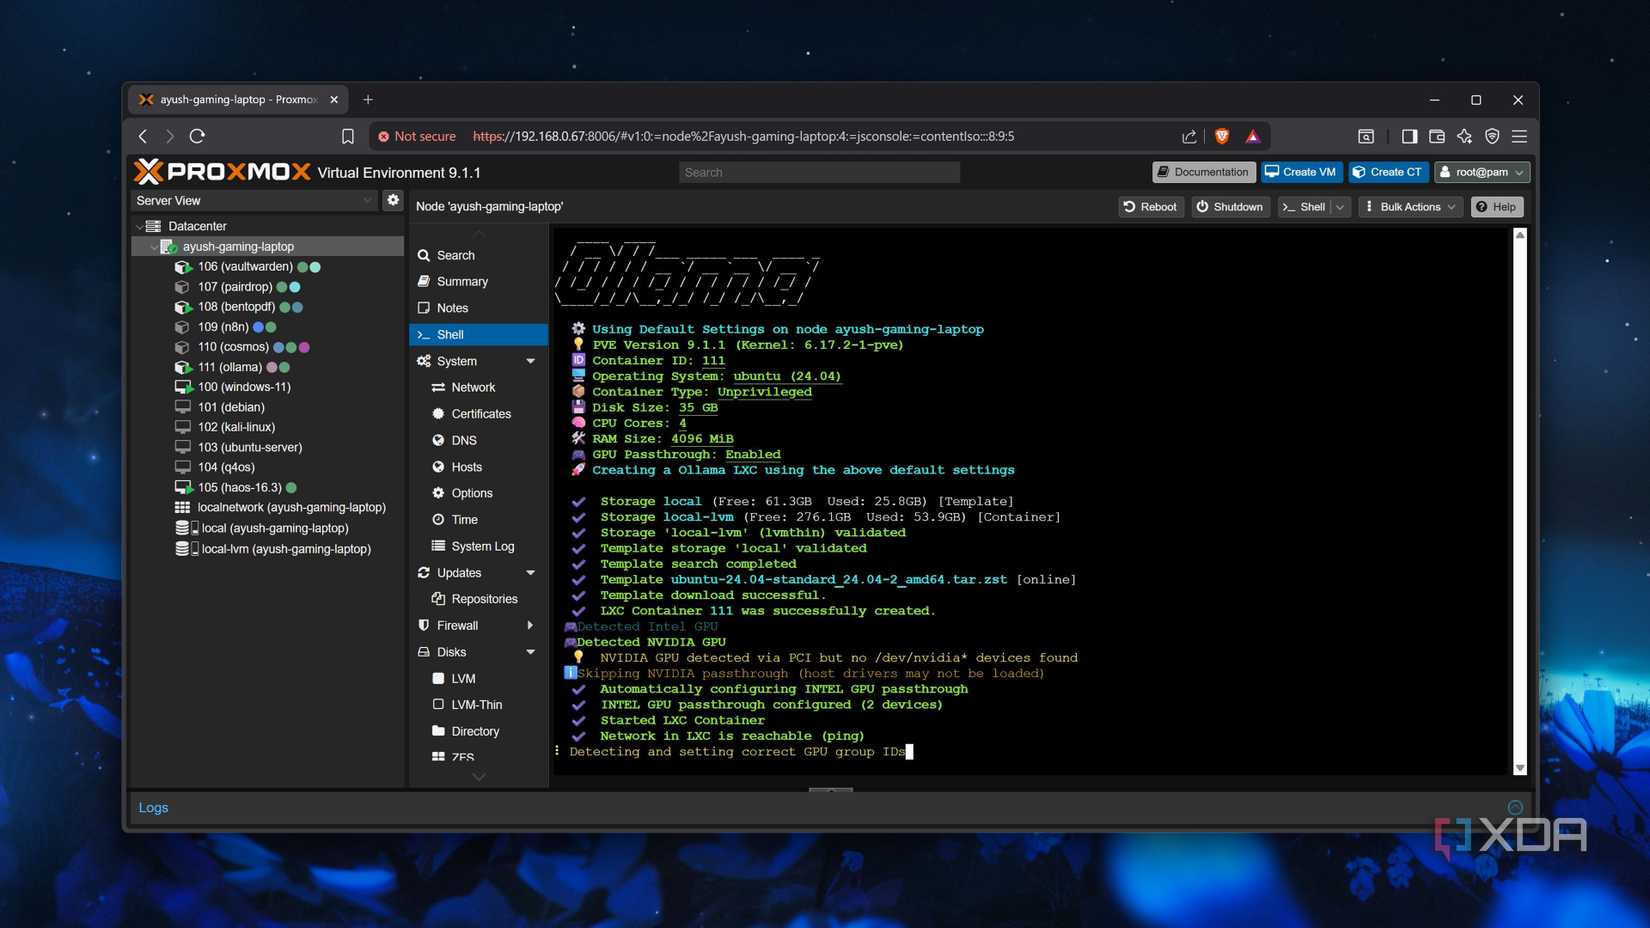Reload the page with refresh icon
The image size is (1650, 928).
[198, 136]
